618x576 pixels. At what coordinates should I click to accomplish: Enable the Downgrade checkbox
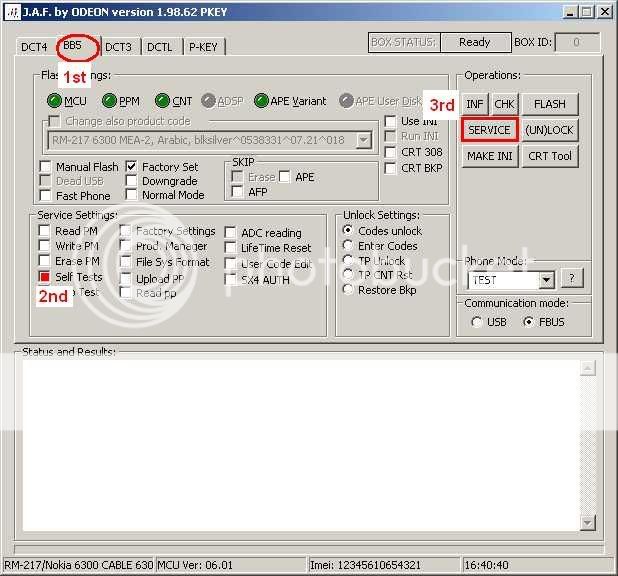(131, 181)
